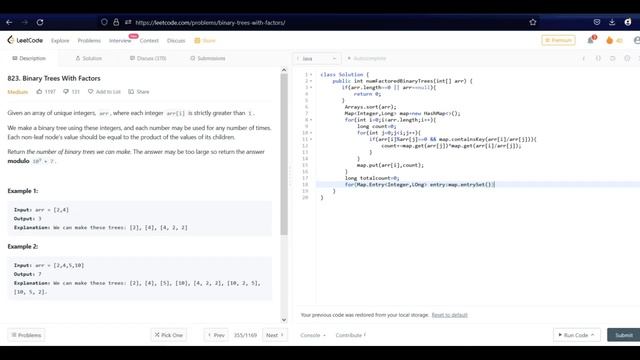Open the notifications bell
640x360 pixels.
(x=591, y=40)
